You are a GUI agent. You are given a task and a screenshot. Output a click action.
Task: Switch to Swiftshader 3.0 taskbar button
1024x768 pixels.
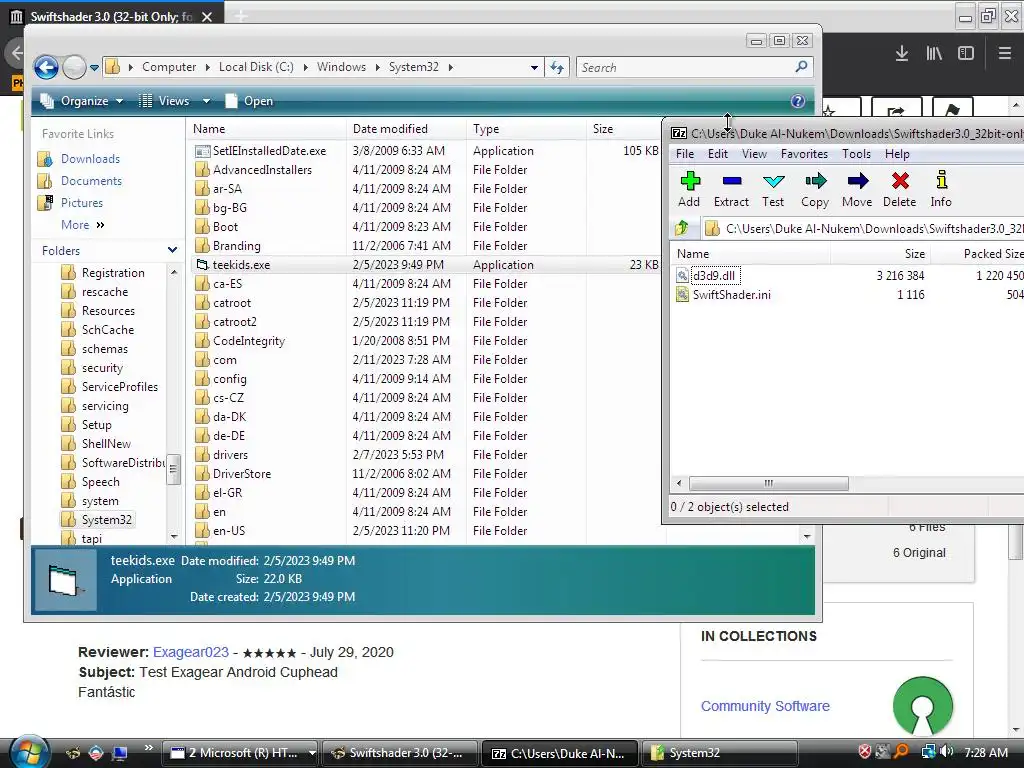pyautogui.click(x=401, y=753)
